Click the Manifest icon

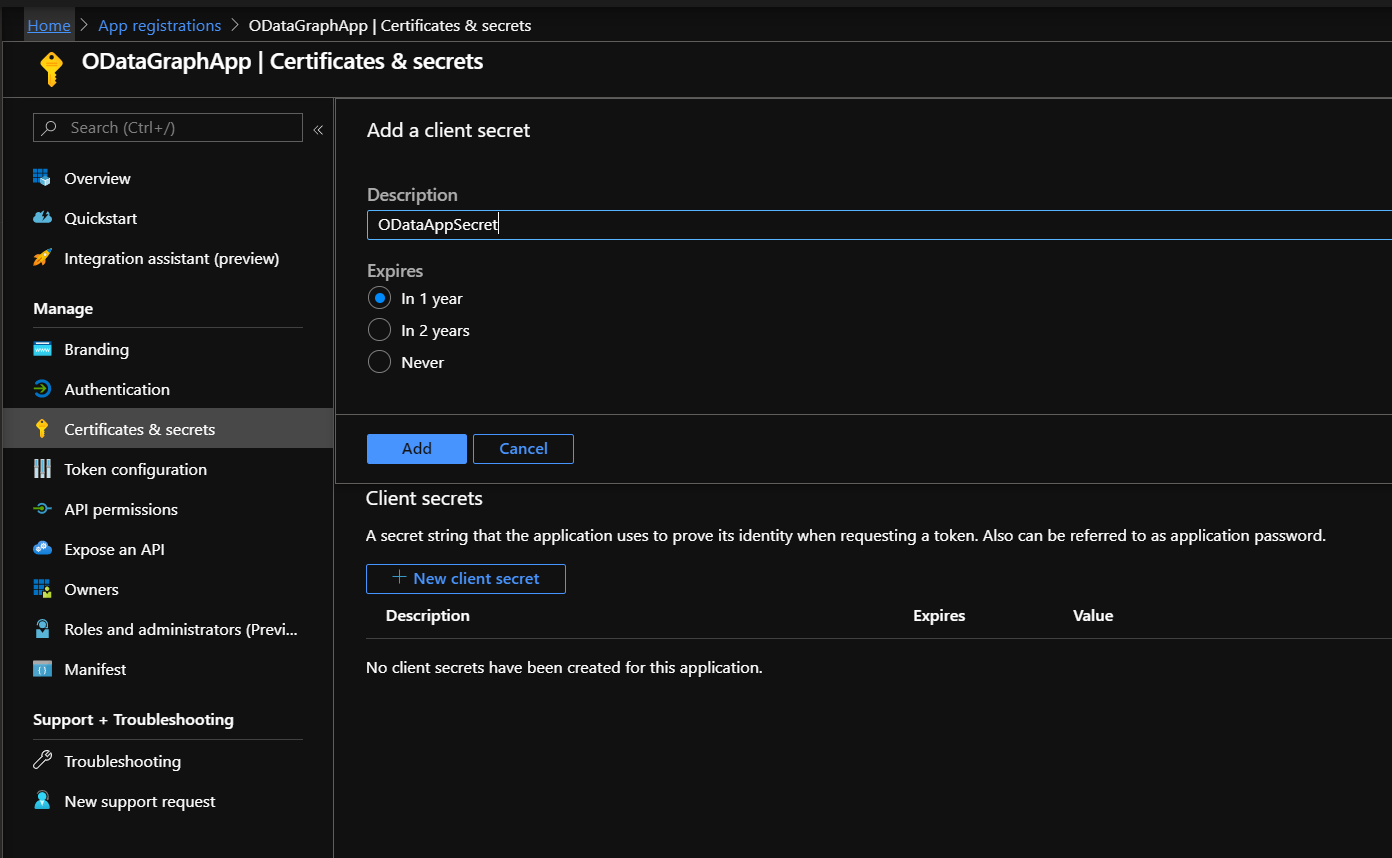pos(42,669)
